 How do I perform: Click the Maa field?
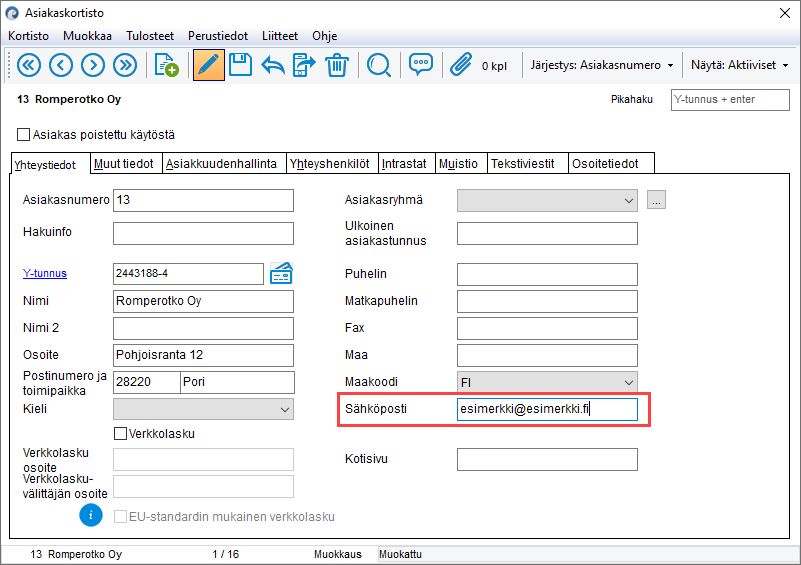tap(547, 355)
